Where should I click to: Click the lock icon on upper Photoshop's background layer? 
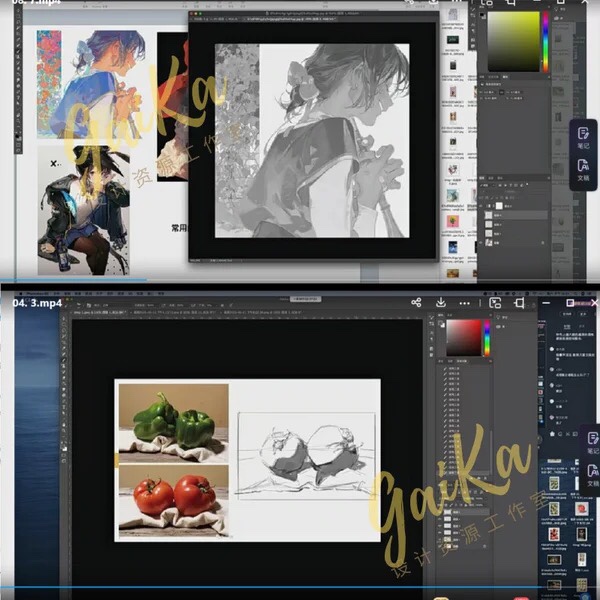point(543,243)
